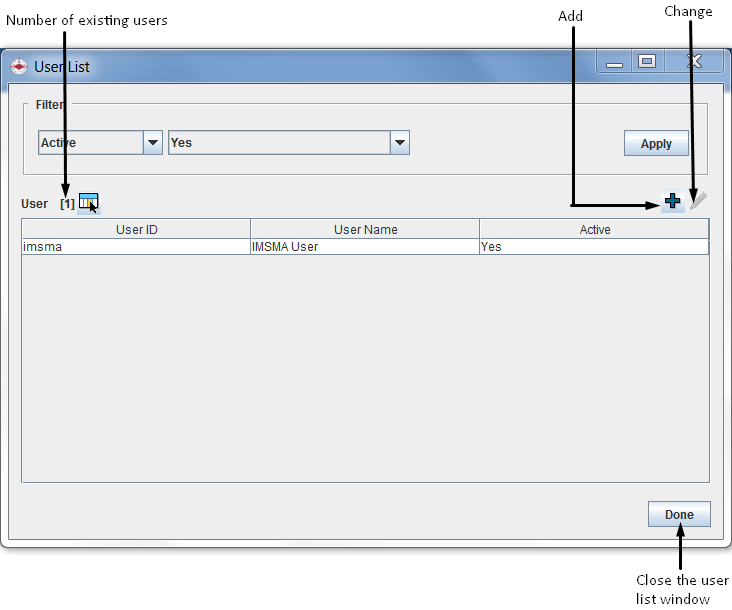Click the pencil Change user icon

click(x=698, y=201)
